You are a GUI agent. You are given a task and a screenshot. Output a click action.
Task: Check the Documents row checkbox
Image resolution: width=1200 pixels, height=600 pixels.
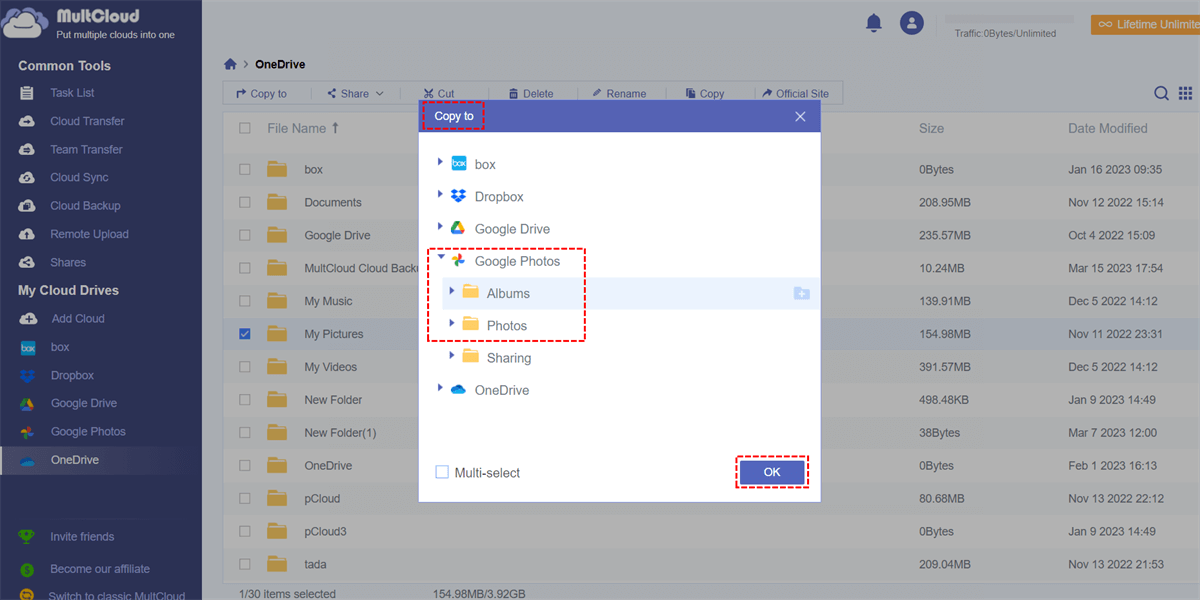(245, 202)
